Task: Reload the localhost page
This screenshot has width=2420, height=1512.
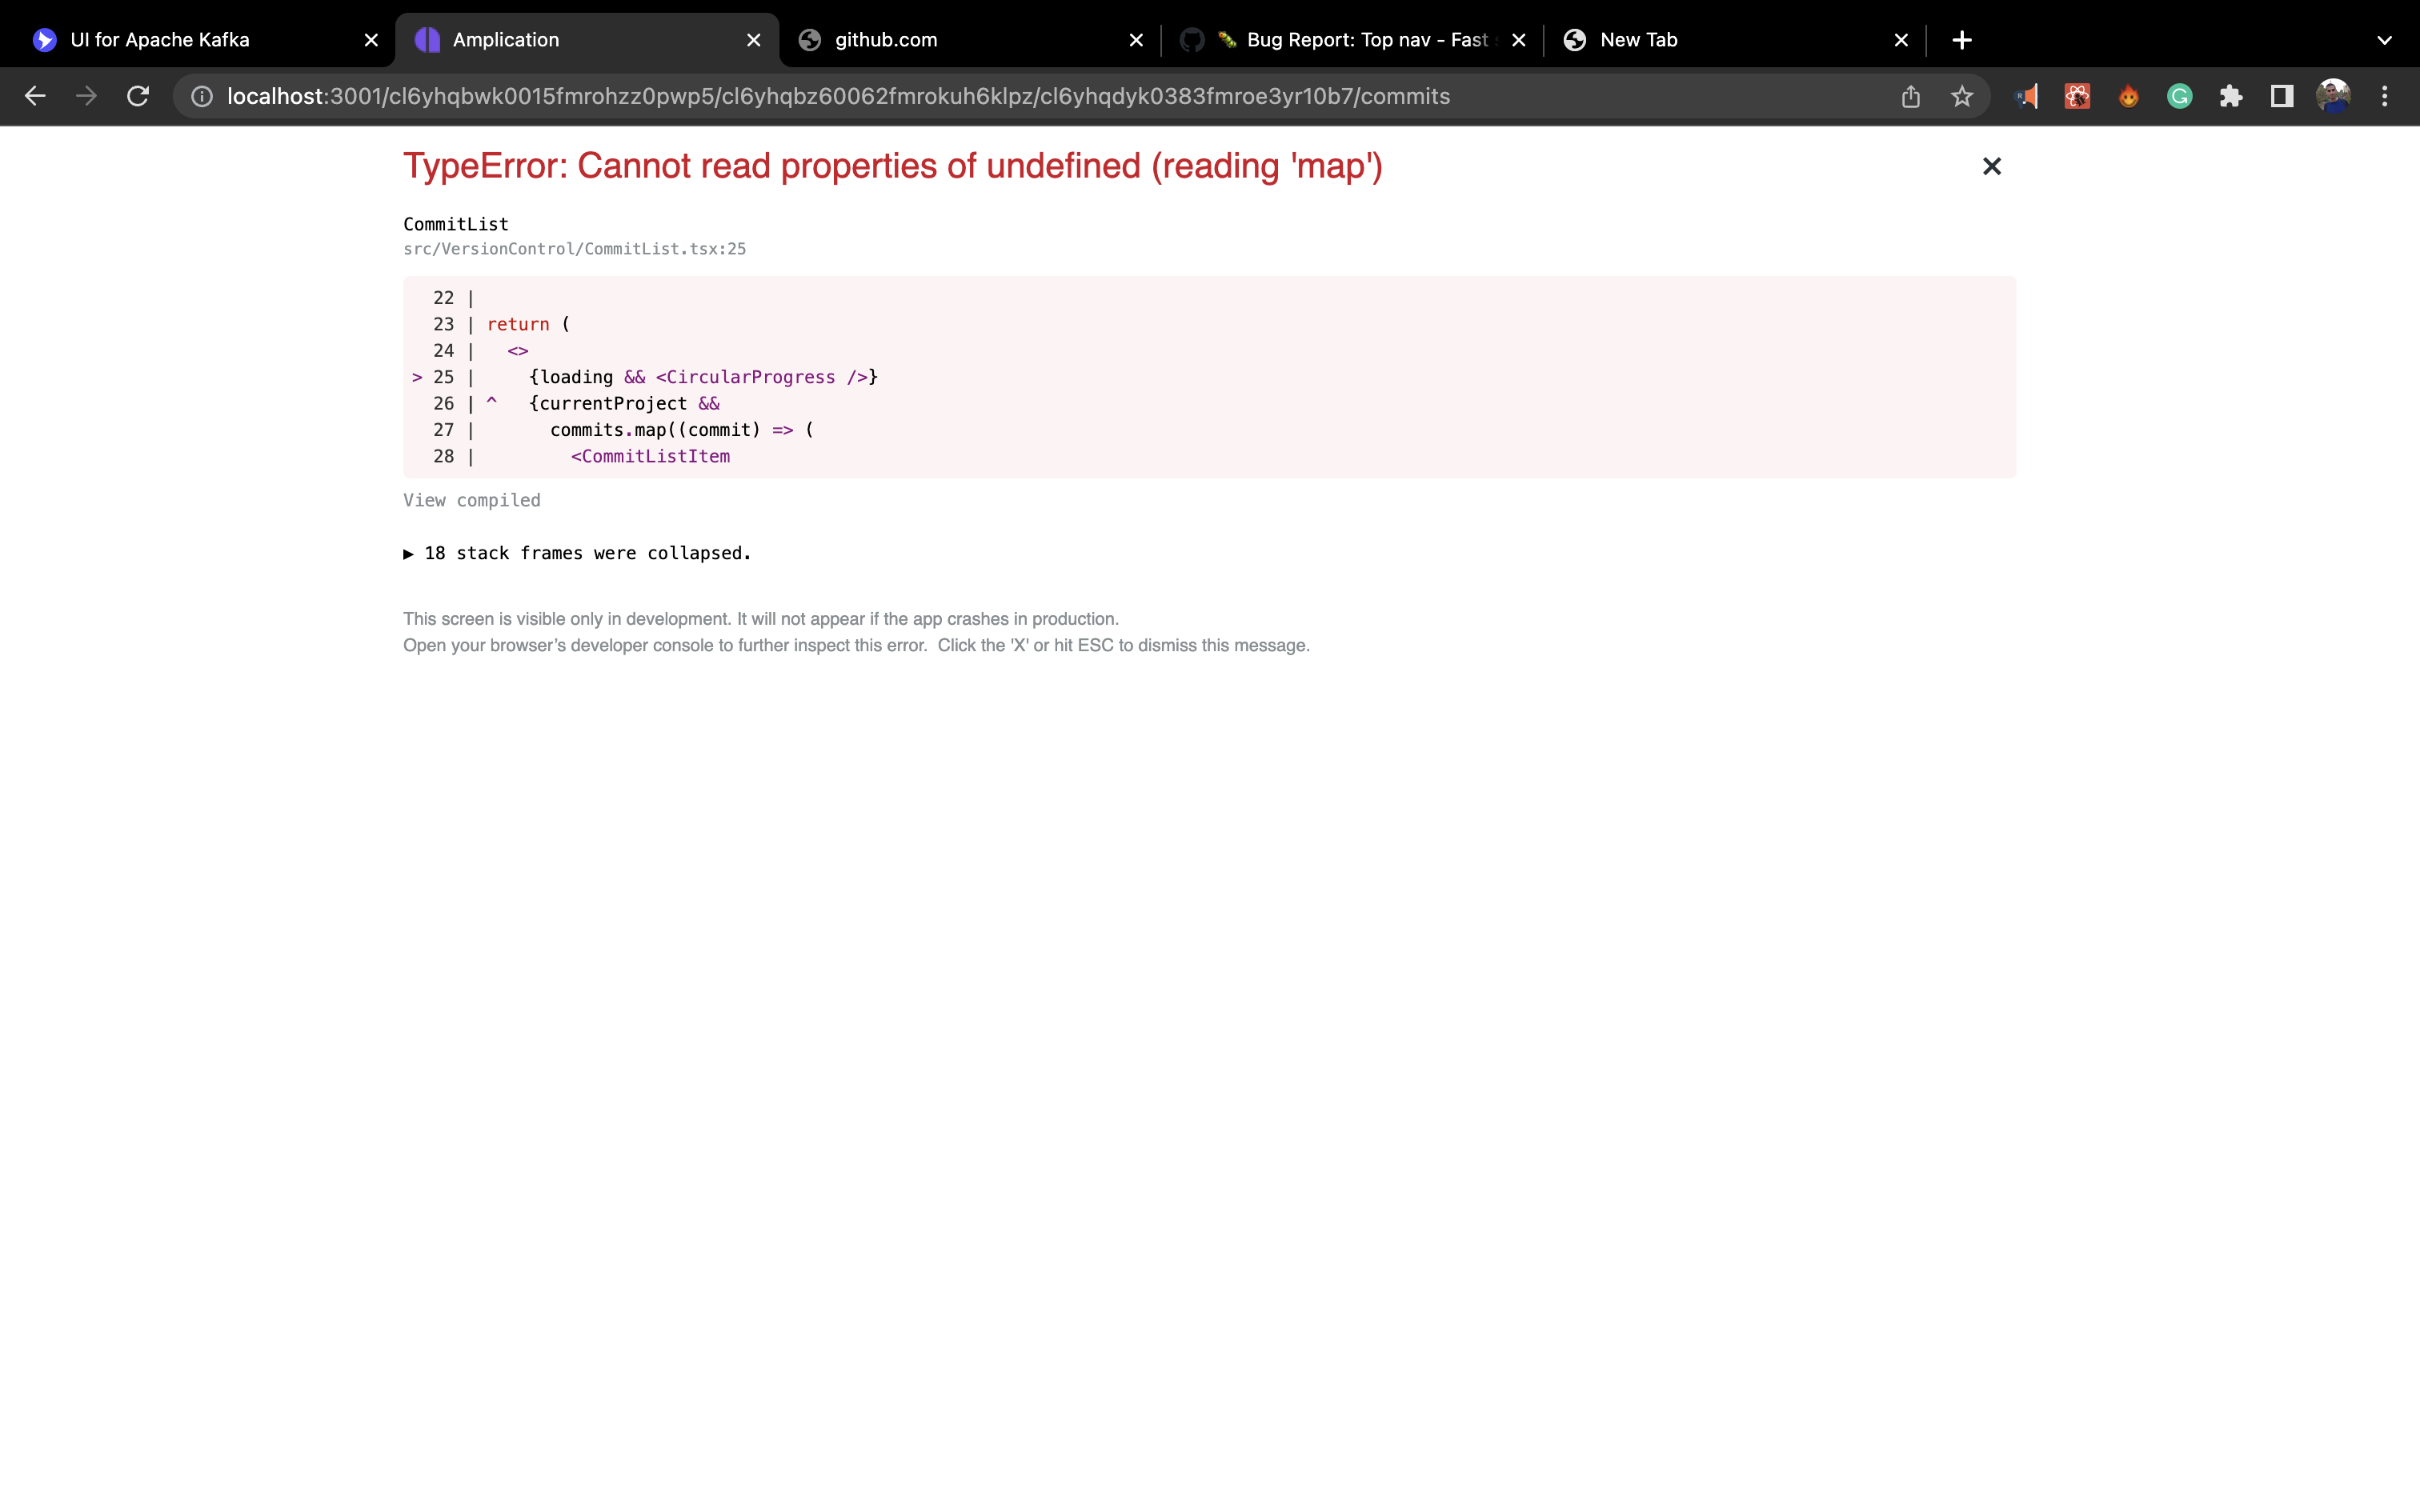Action: (138, 95)
